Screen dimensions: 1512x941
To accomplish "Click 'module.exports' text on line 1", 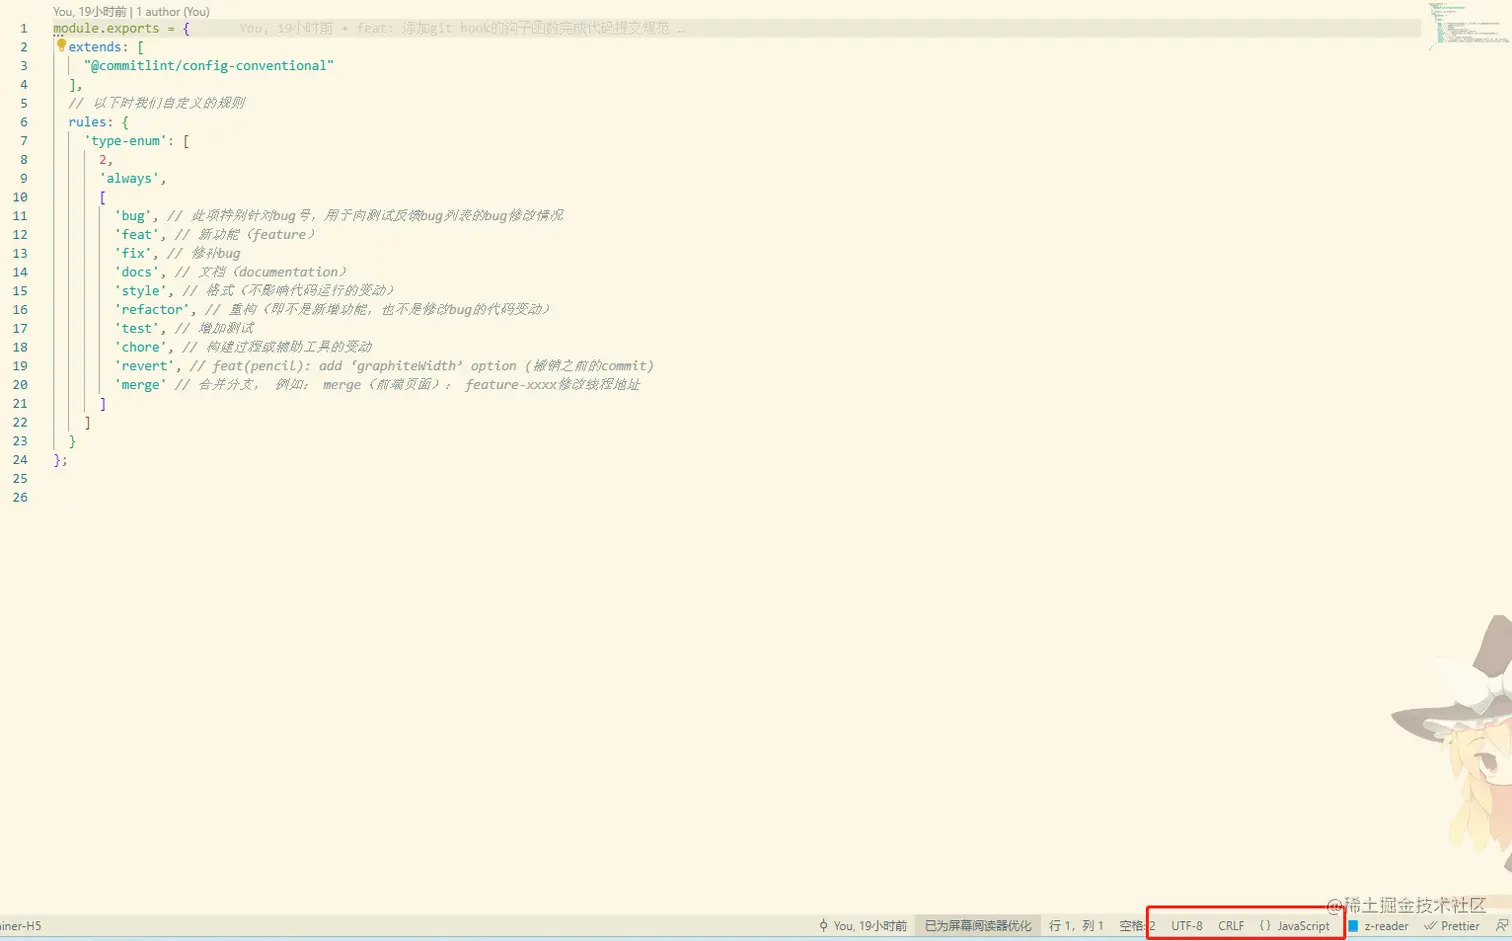I will tap(106, 28).
